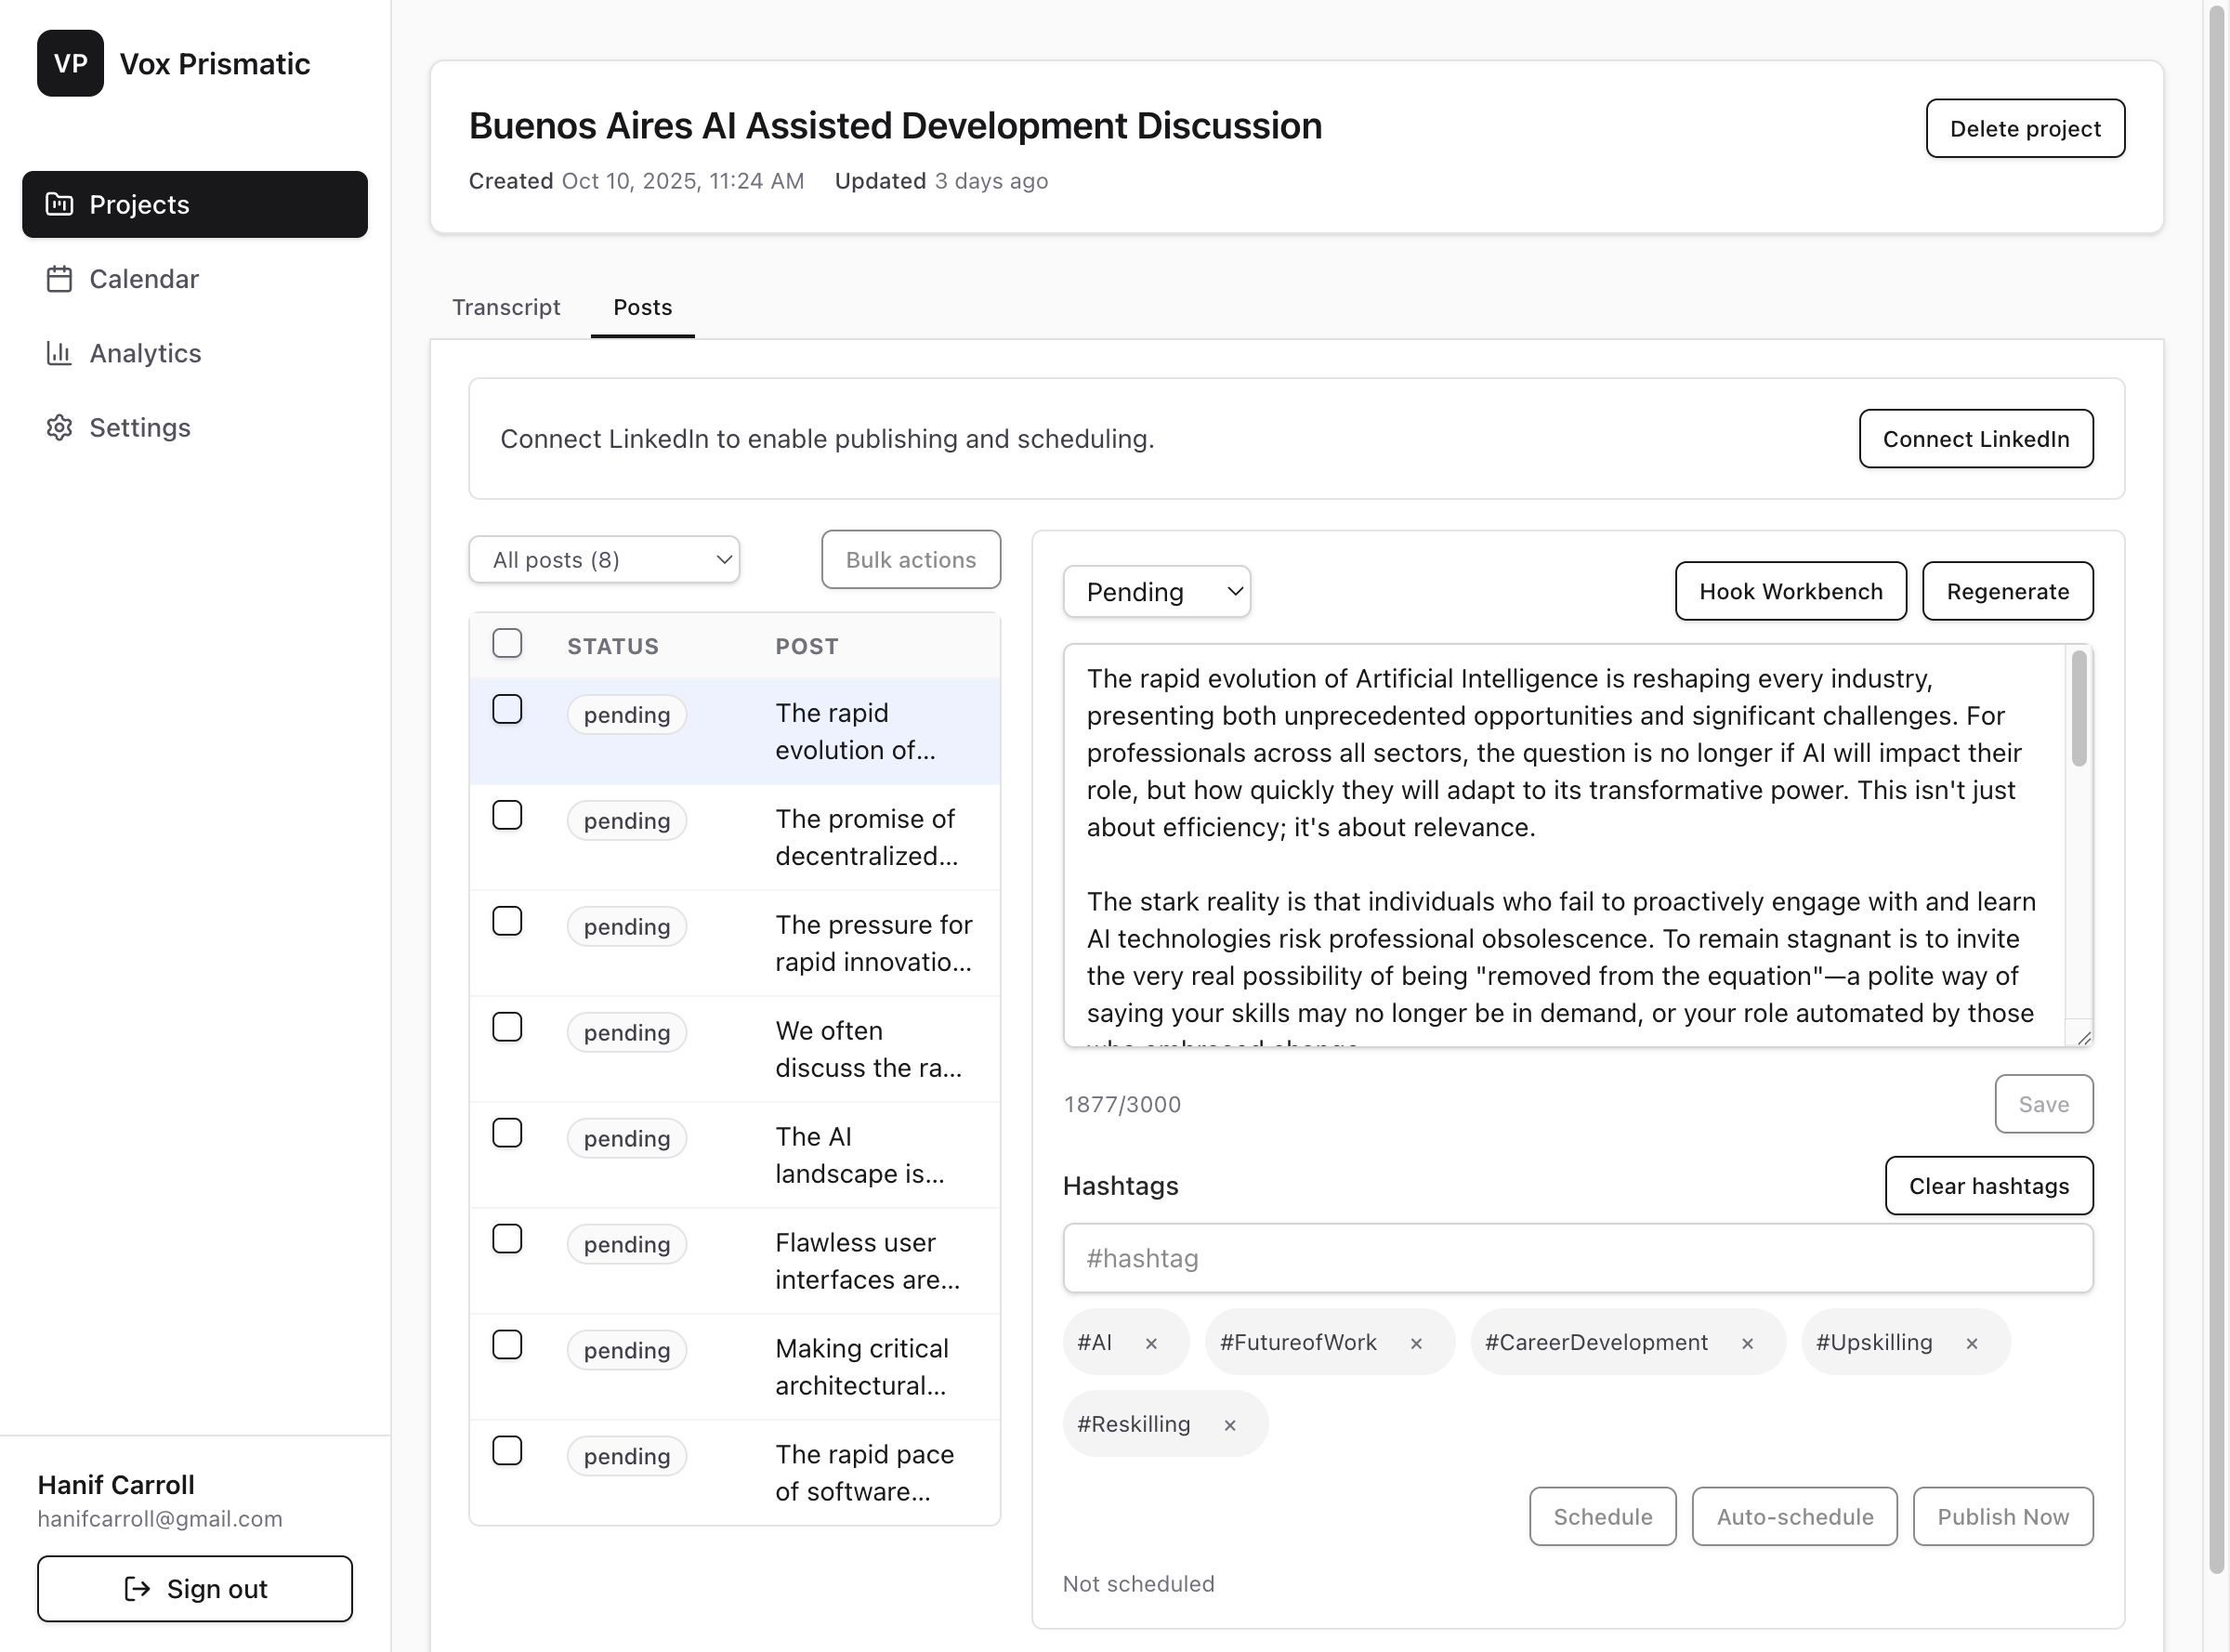Click the VP logo badge

70,63
